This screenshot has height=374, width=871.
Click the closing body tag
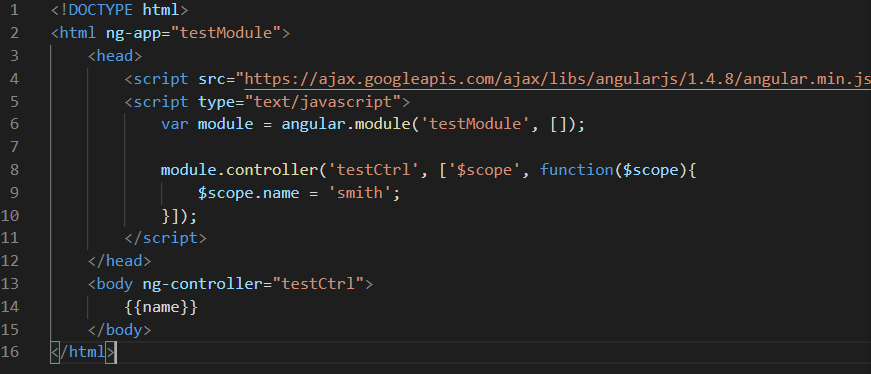(x=119, y=330)
